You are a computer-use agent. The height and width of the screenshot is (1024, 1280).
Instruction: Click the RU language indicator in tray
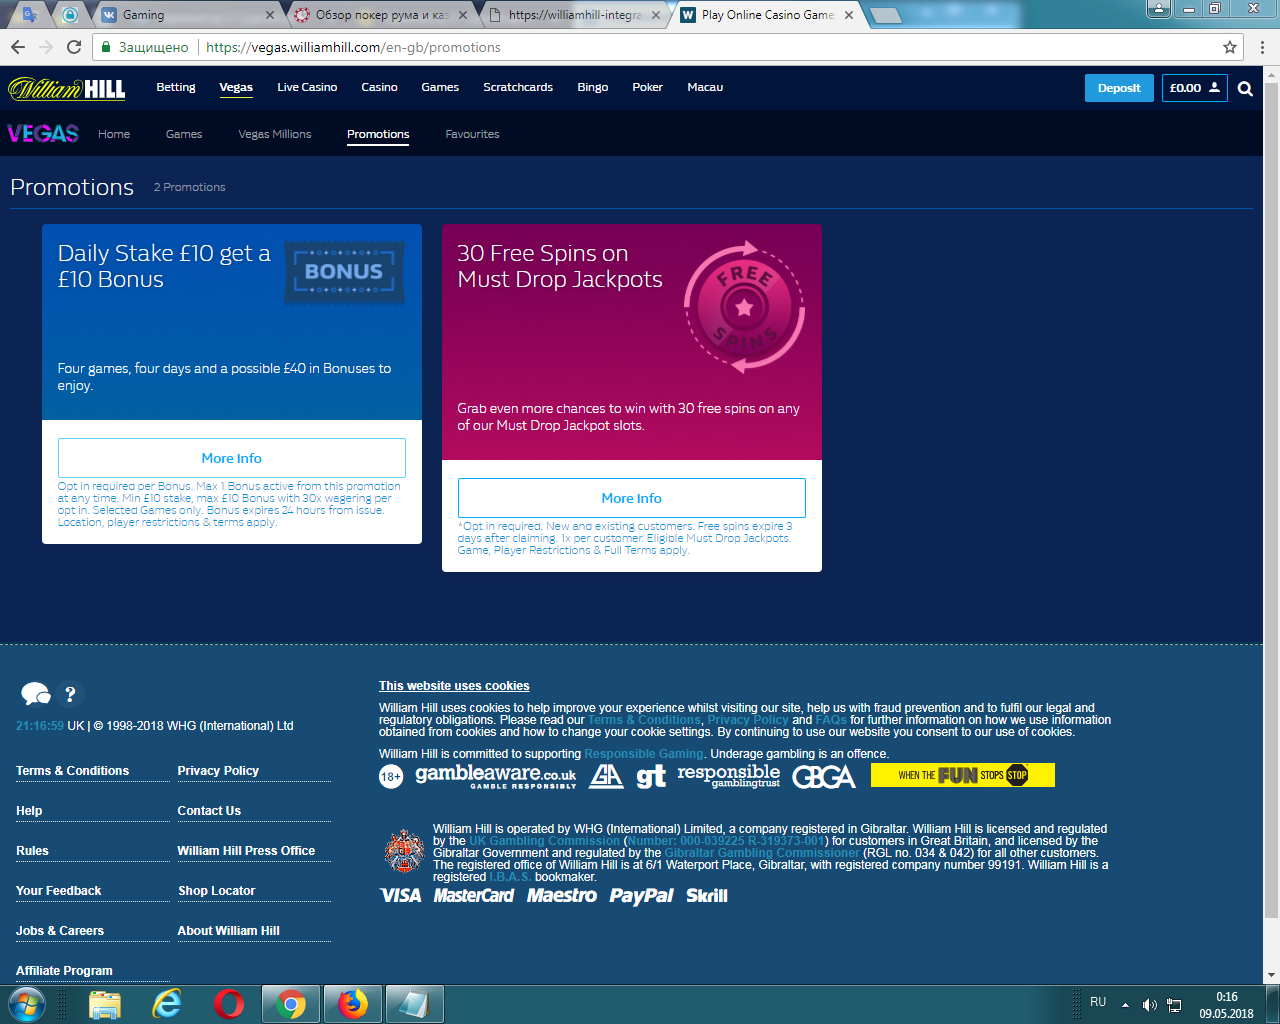click(1098, 1002)
